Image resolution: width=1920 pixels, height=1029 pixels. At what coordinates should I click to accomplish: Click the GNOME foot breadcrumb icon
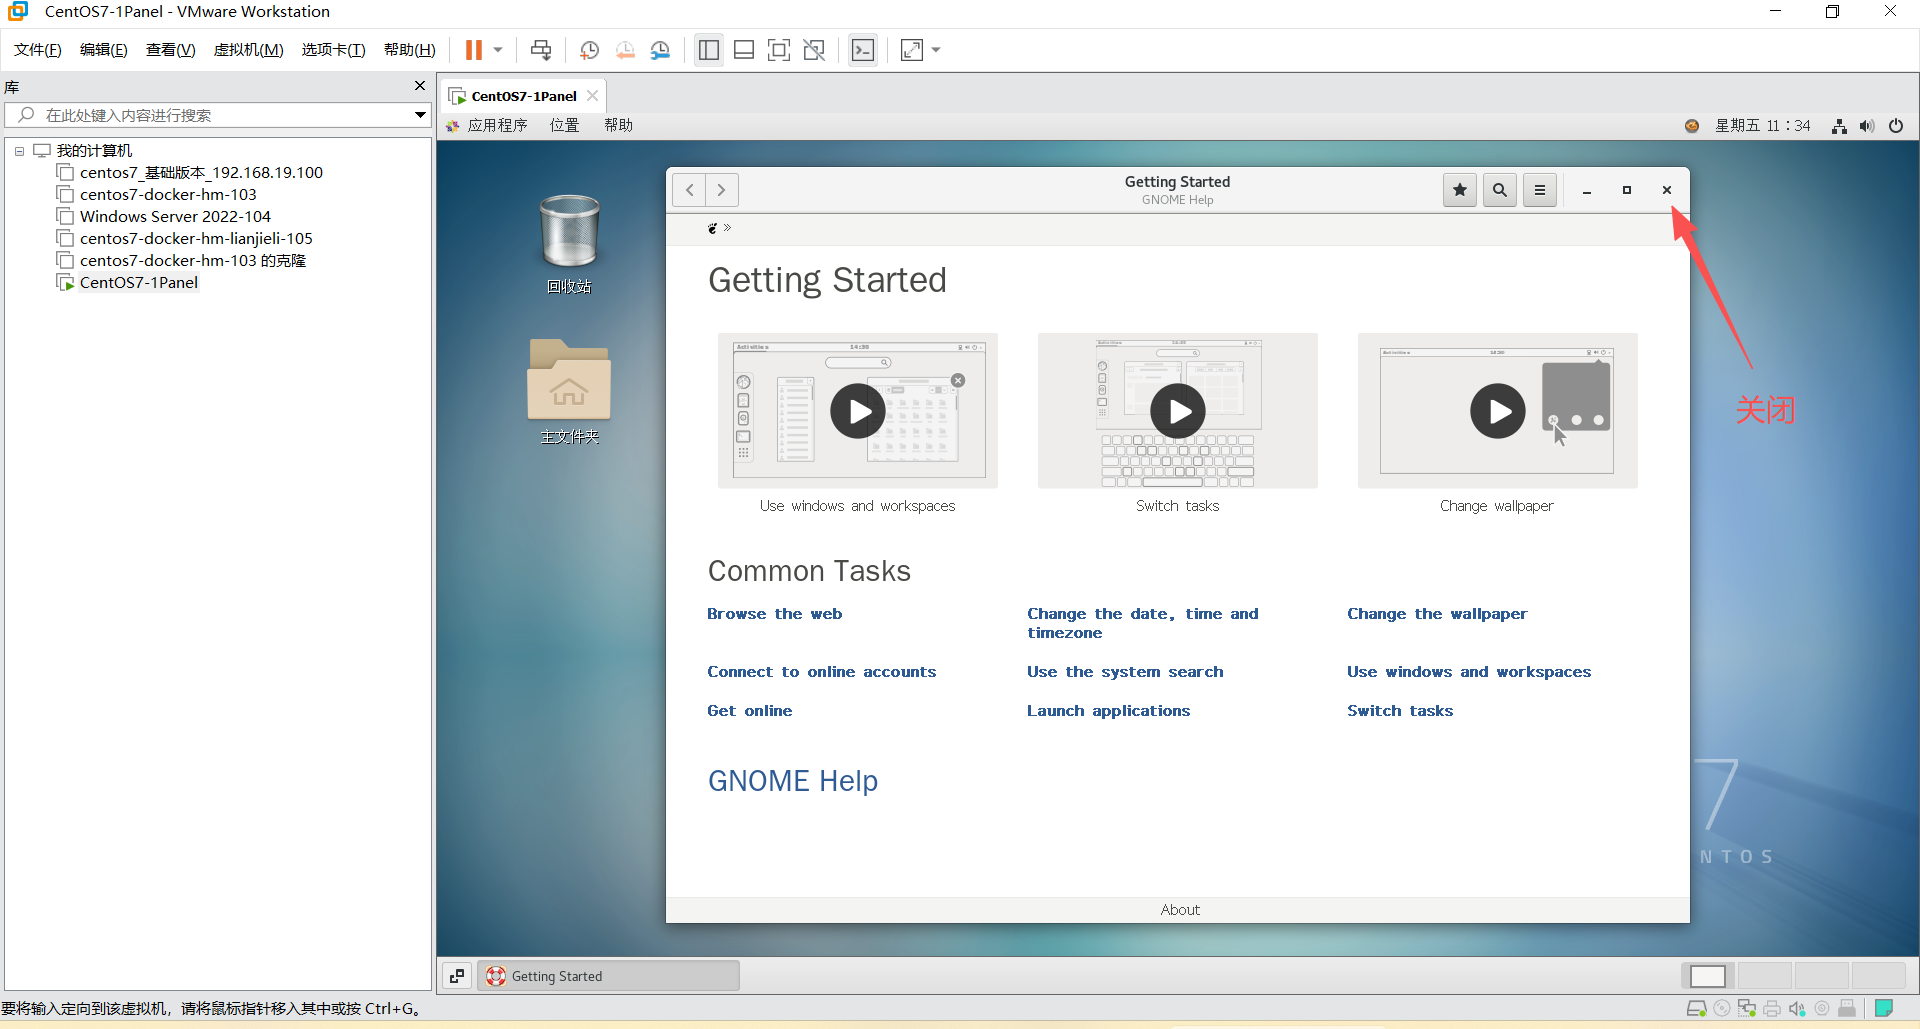pyautogui.click(x=713, y=228)
